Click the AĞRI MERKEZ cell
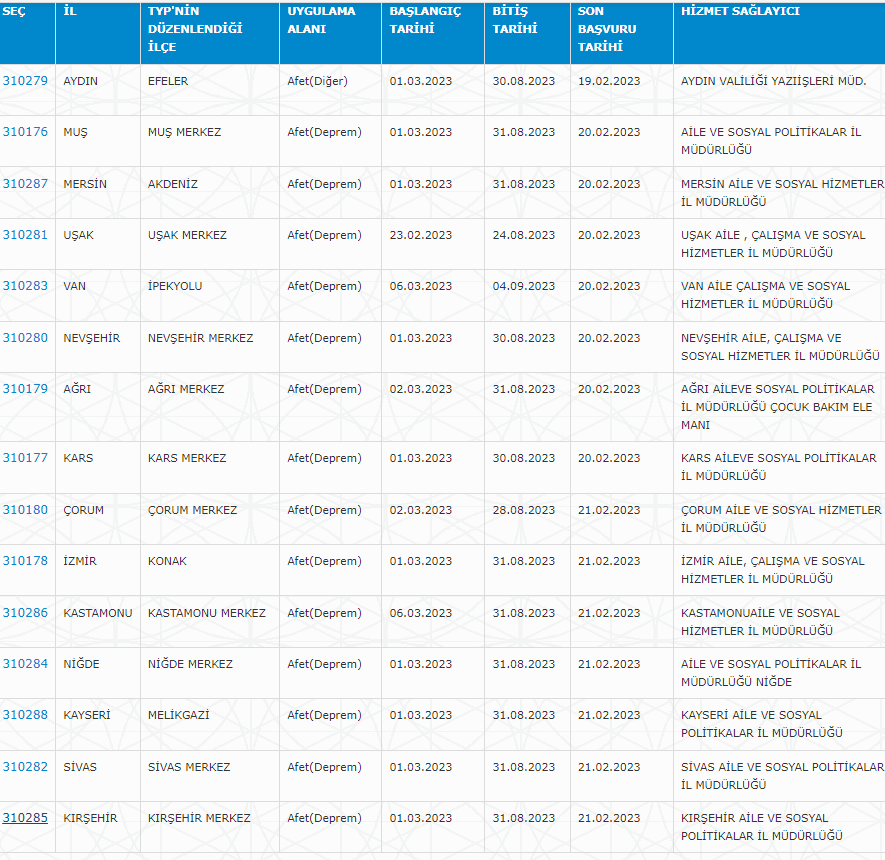 [209, 407]
